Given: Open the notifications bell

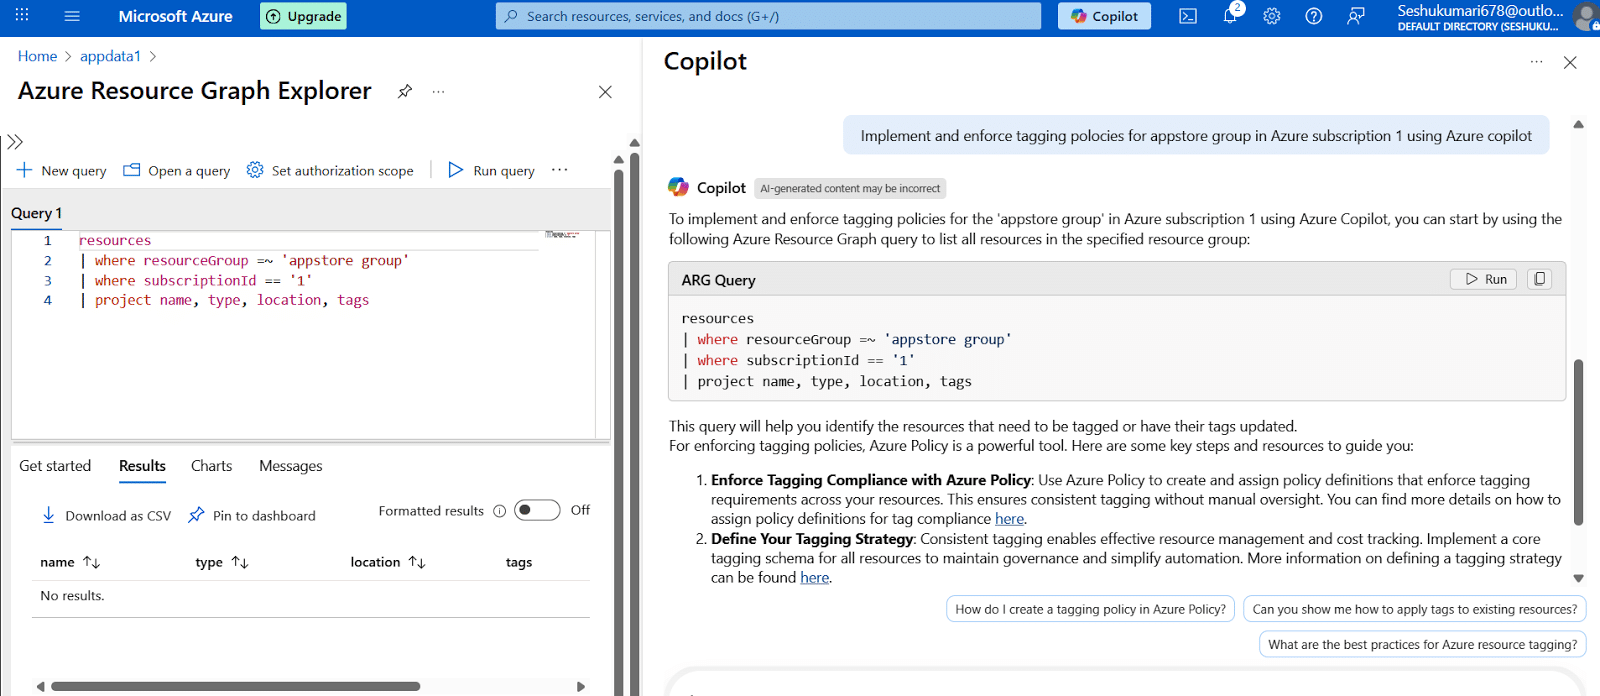Looking at the screenshot, I should 1230,16.
